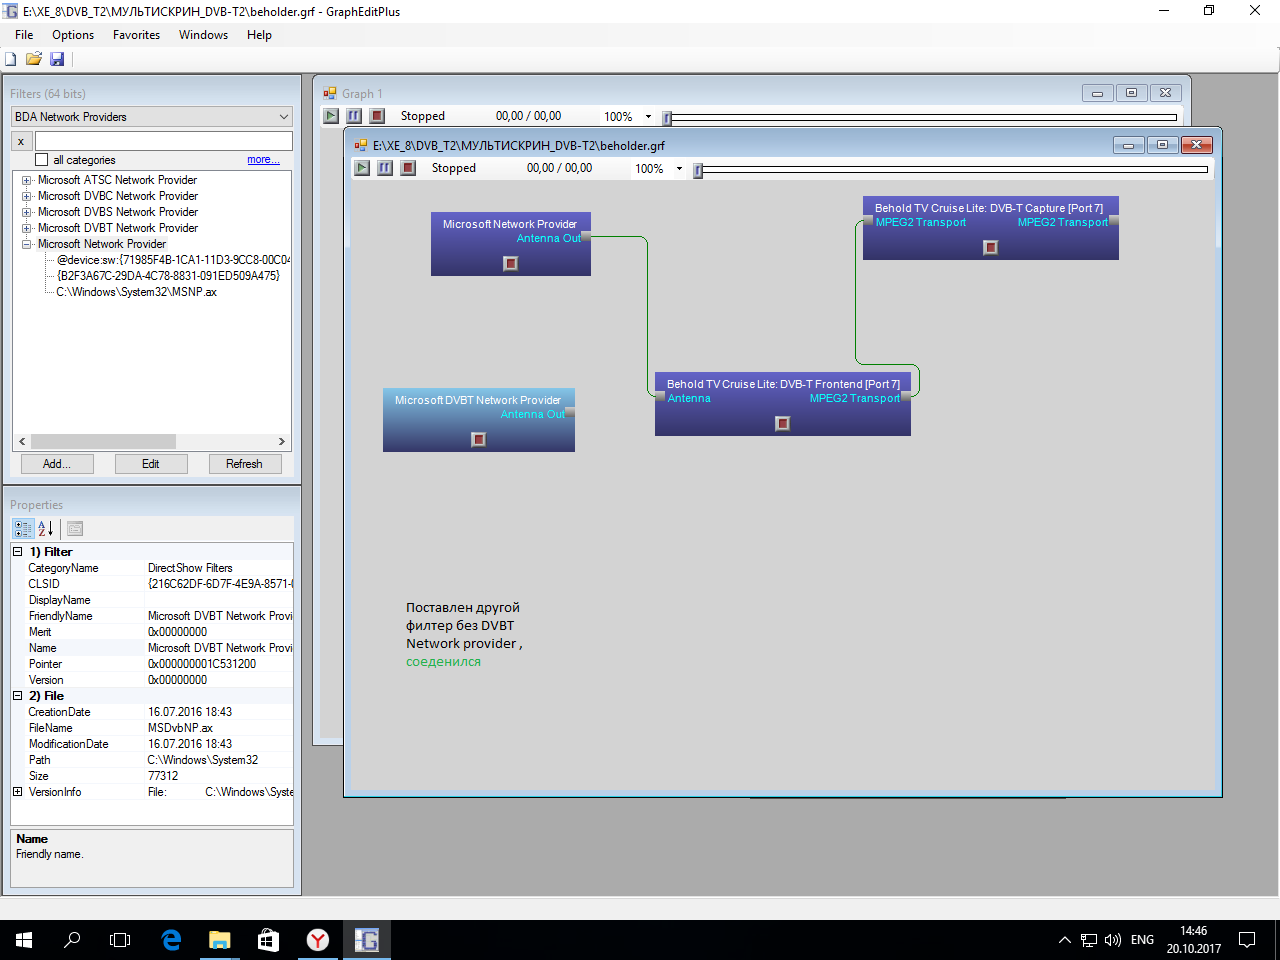
Task: Expand the VersionInfo property row
Action: tap(17, 792)
